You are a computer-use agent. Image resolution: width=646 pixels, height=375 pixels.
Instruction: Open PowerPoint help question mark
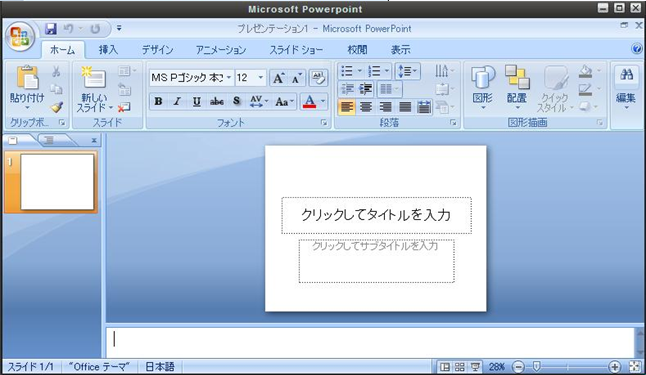pos(637,49)
